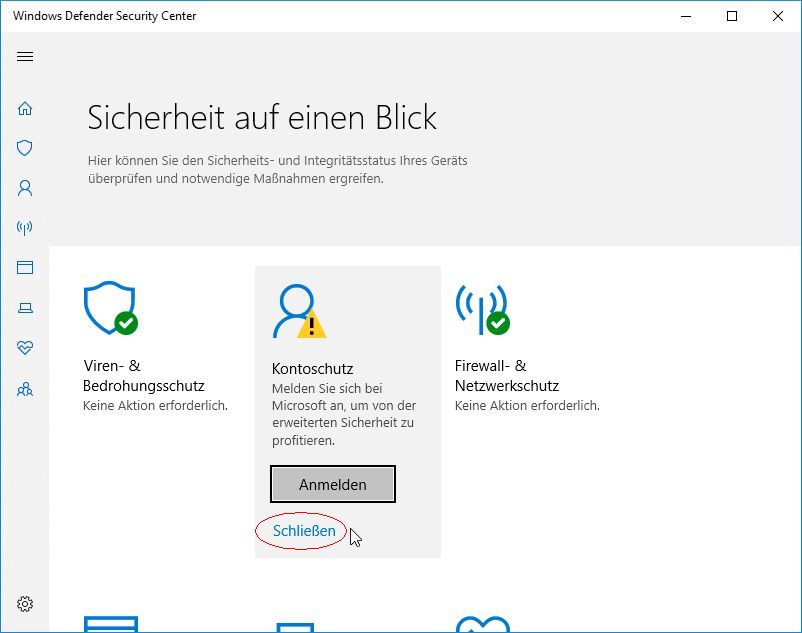Viewport: 802px width, 633px height.
Task: Open sidebar Family options people icon
Action: pyautogui.click(x=25, y=390)
